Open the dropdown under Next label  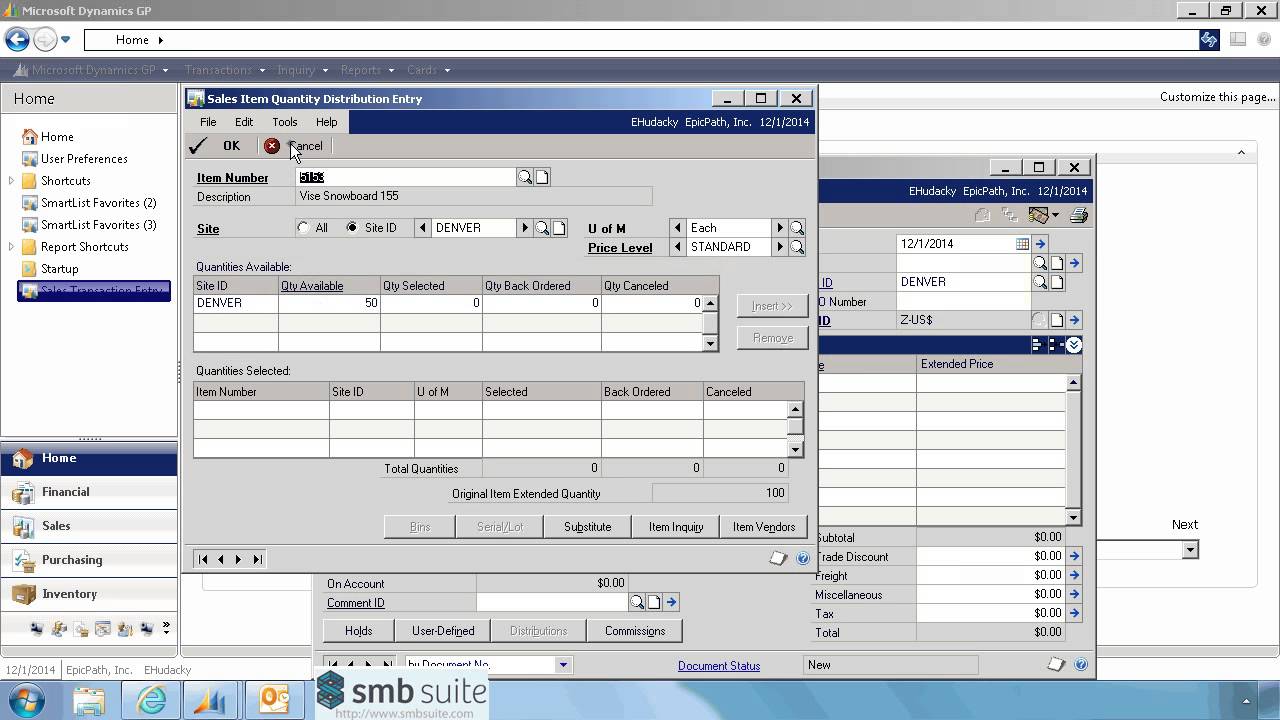coord(1189,550)
